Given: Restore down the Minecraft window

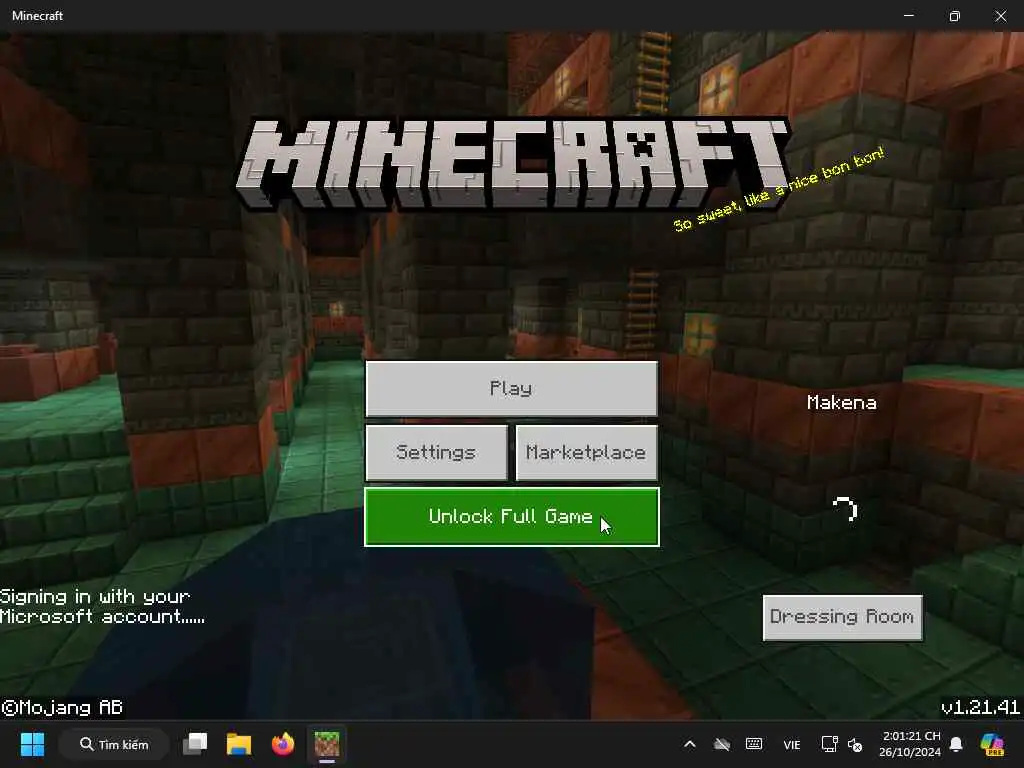Looking at the screenshot, I should tap(955, 16).
